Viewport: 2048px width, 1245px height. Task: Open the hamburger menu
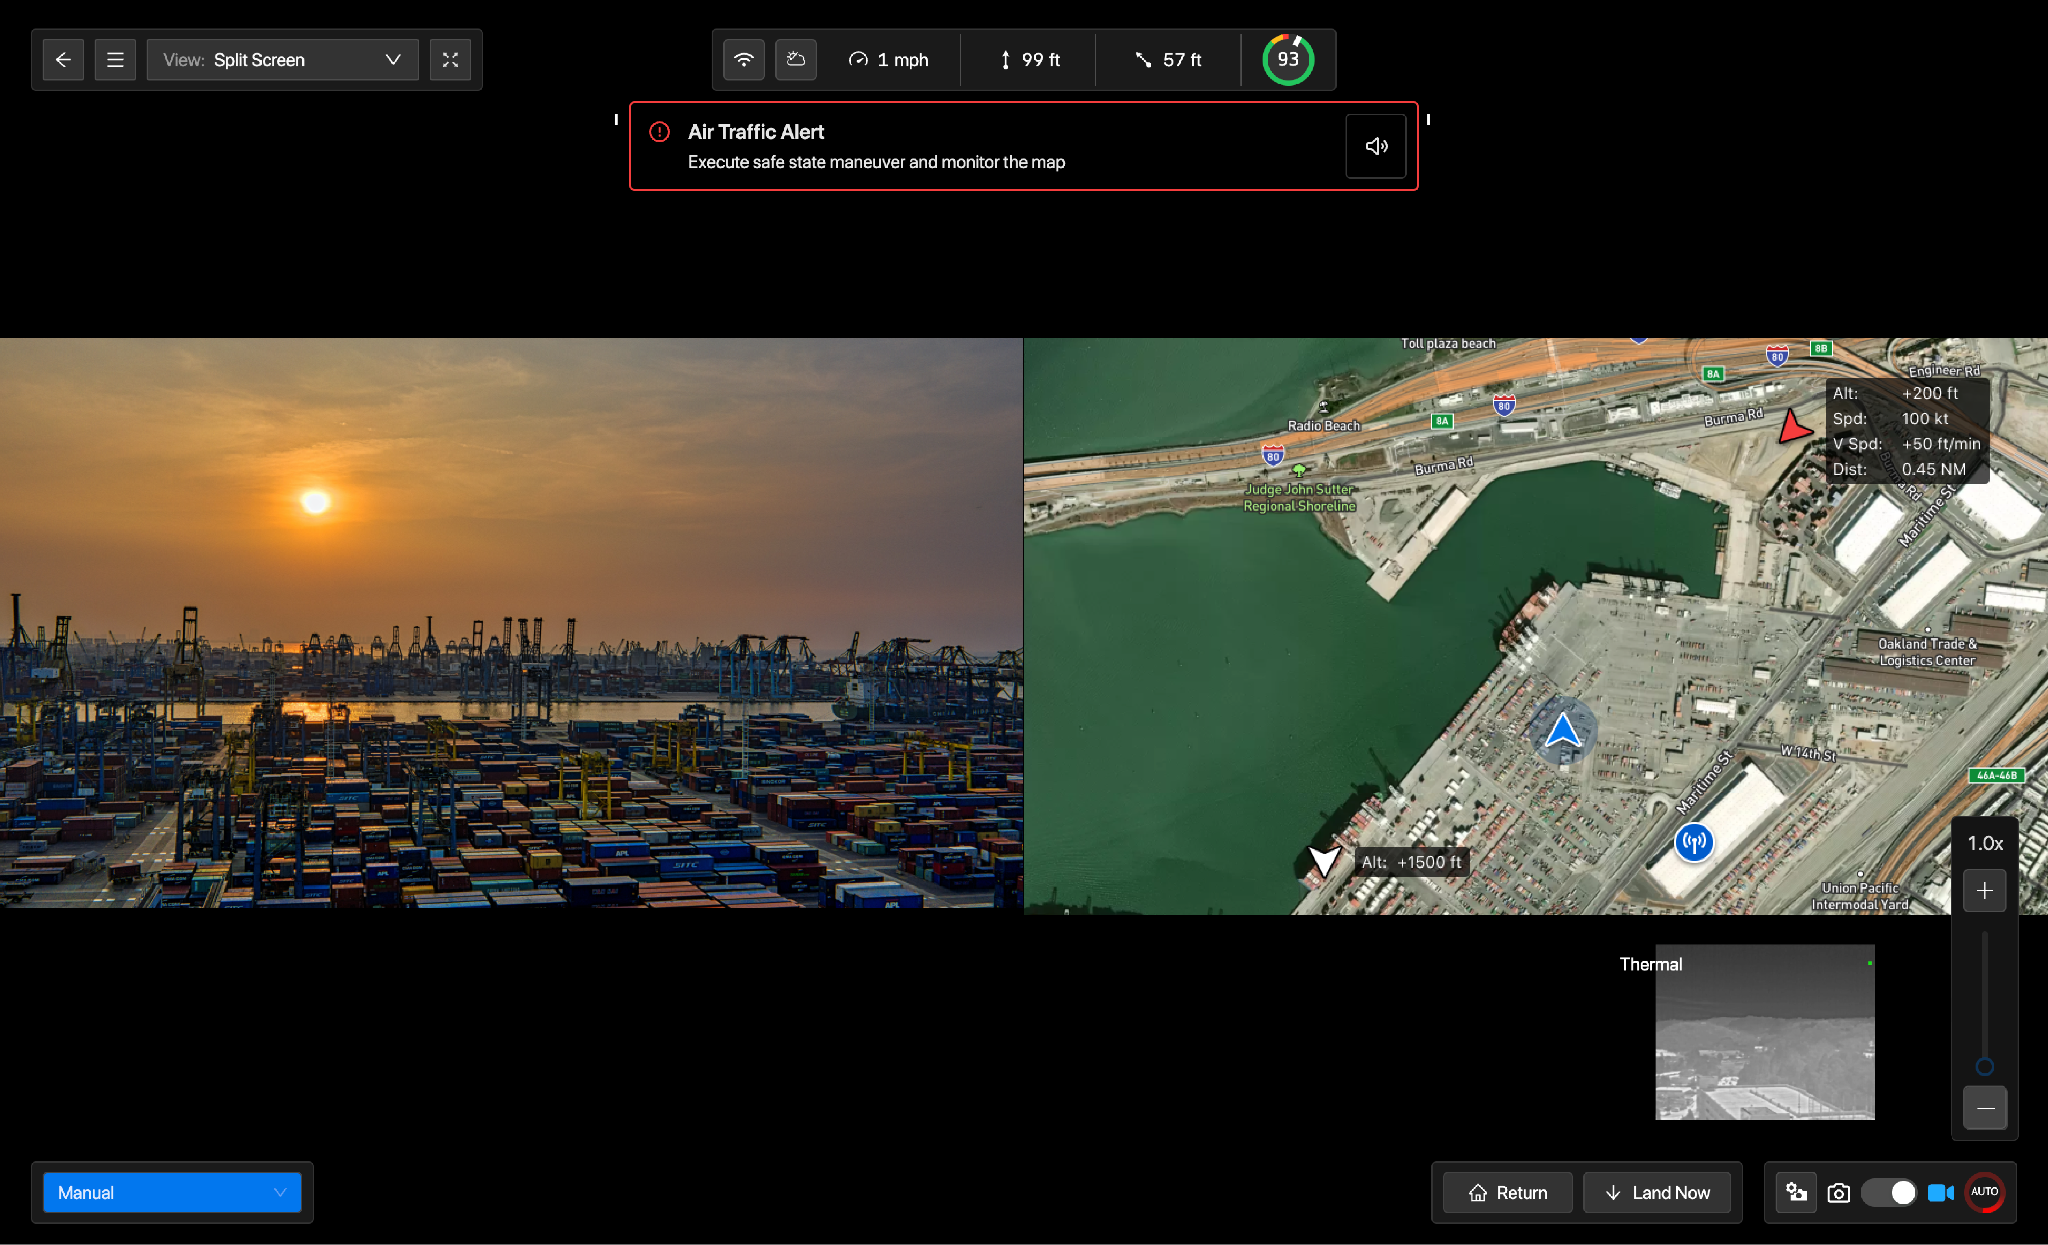click(x=115, y=60)
